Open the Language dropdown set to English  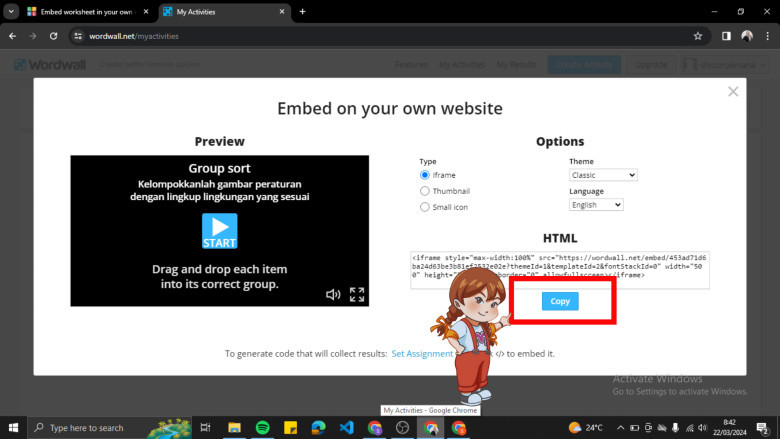click(x=596, y=205)
